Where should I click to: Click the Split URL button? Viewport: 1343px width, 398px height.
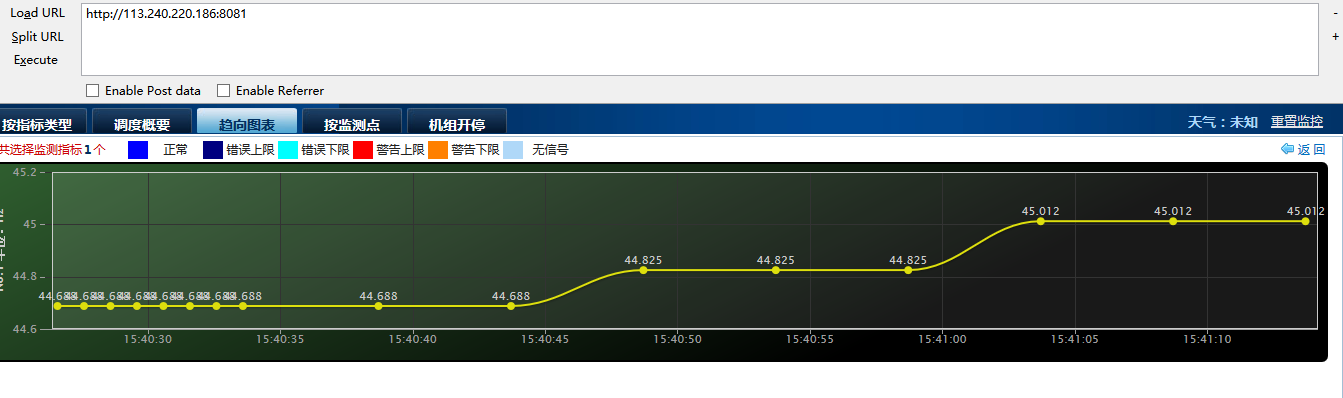37,37
